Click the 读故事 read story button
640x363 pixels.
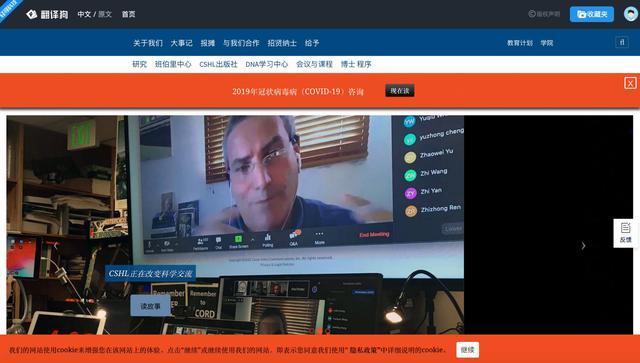tap(150, 305)
